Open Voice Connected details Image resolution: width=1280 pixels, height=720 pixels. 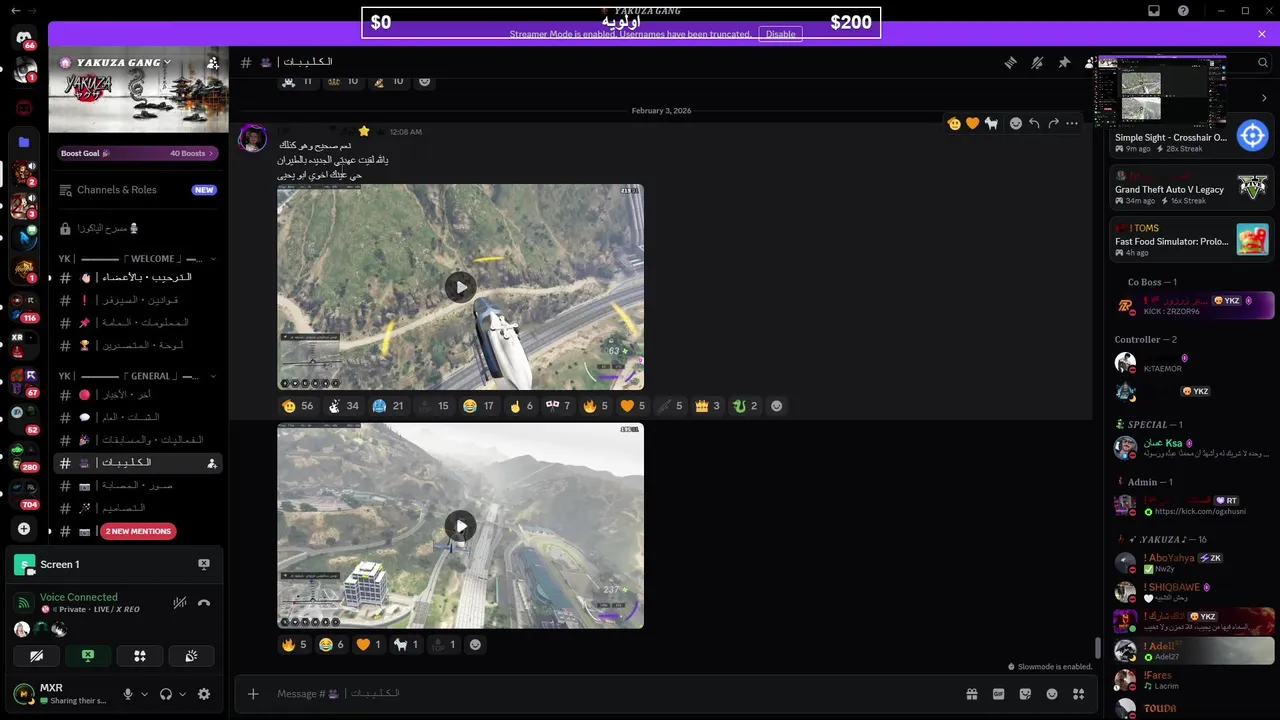pyautogui.click(x=79, y=597)
